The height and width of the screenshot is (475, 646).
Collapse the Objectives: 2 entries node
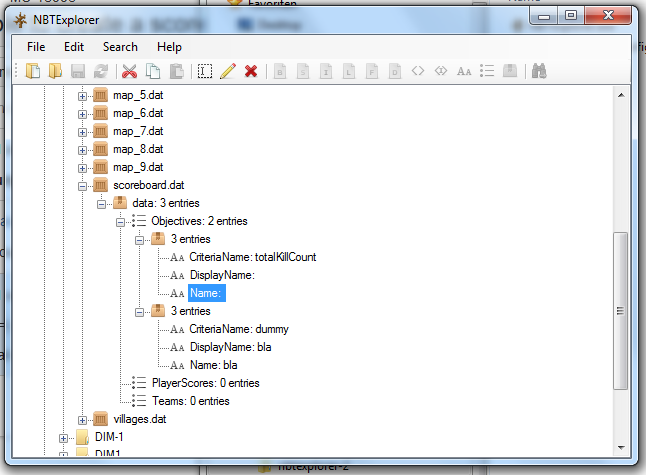coord(120,222)
